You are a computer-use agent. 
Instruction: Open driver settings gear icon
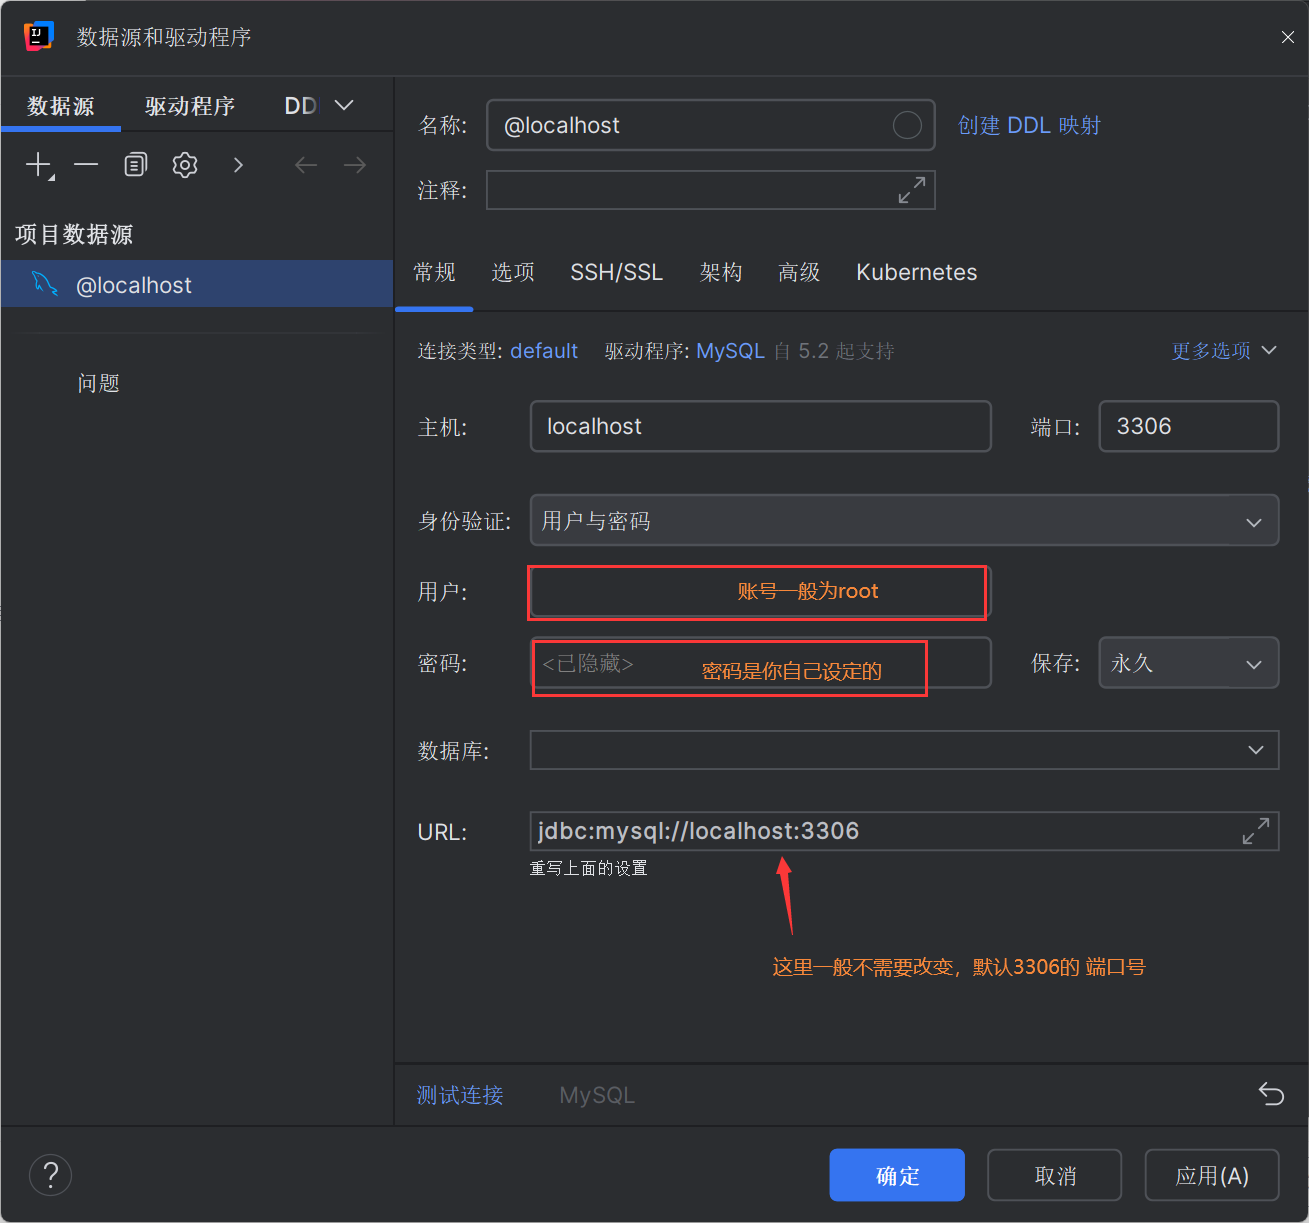tap(185, 165)
